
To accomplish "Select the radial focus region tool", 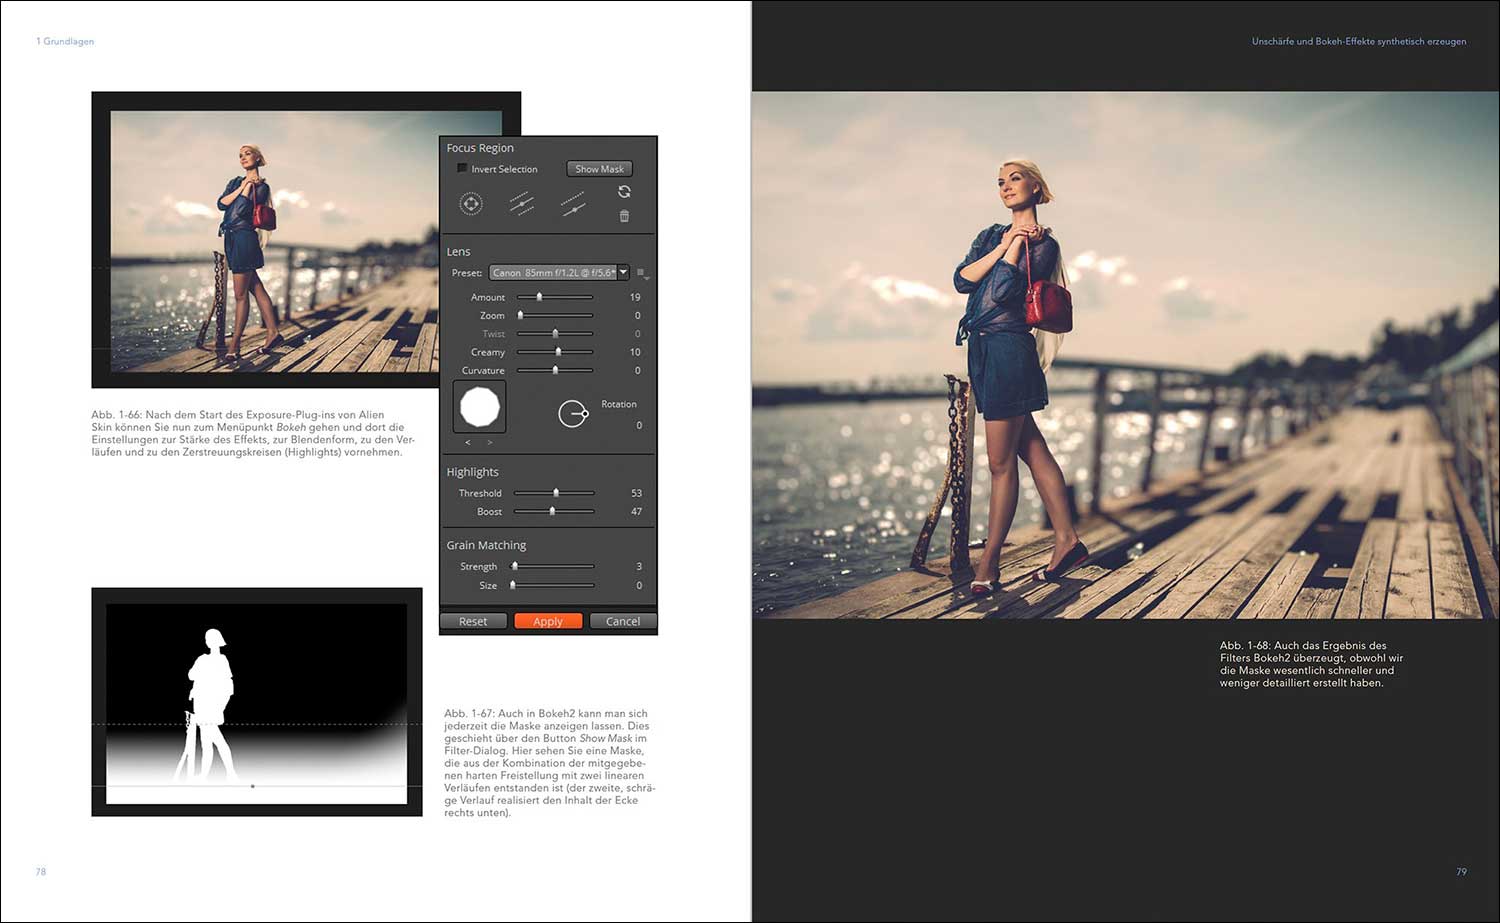I will click(x=471, y=204).
